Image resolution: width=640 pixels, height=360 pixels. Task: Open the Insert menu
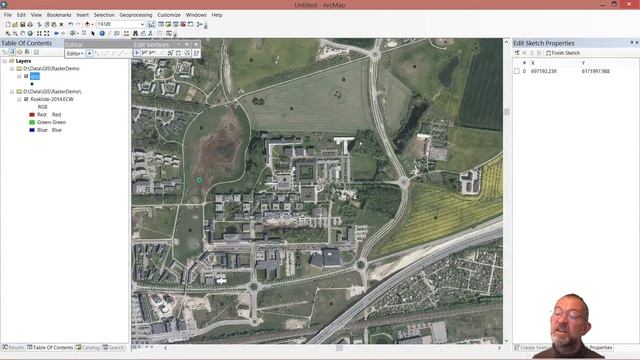pos(82,15)
